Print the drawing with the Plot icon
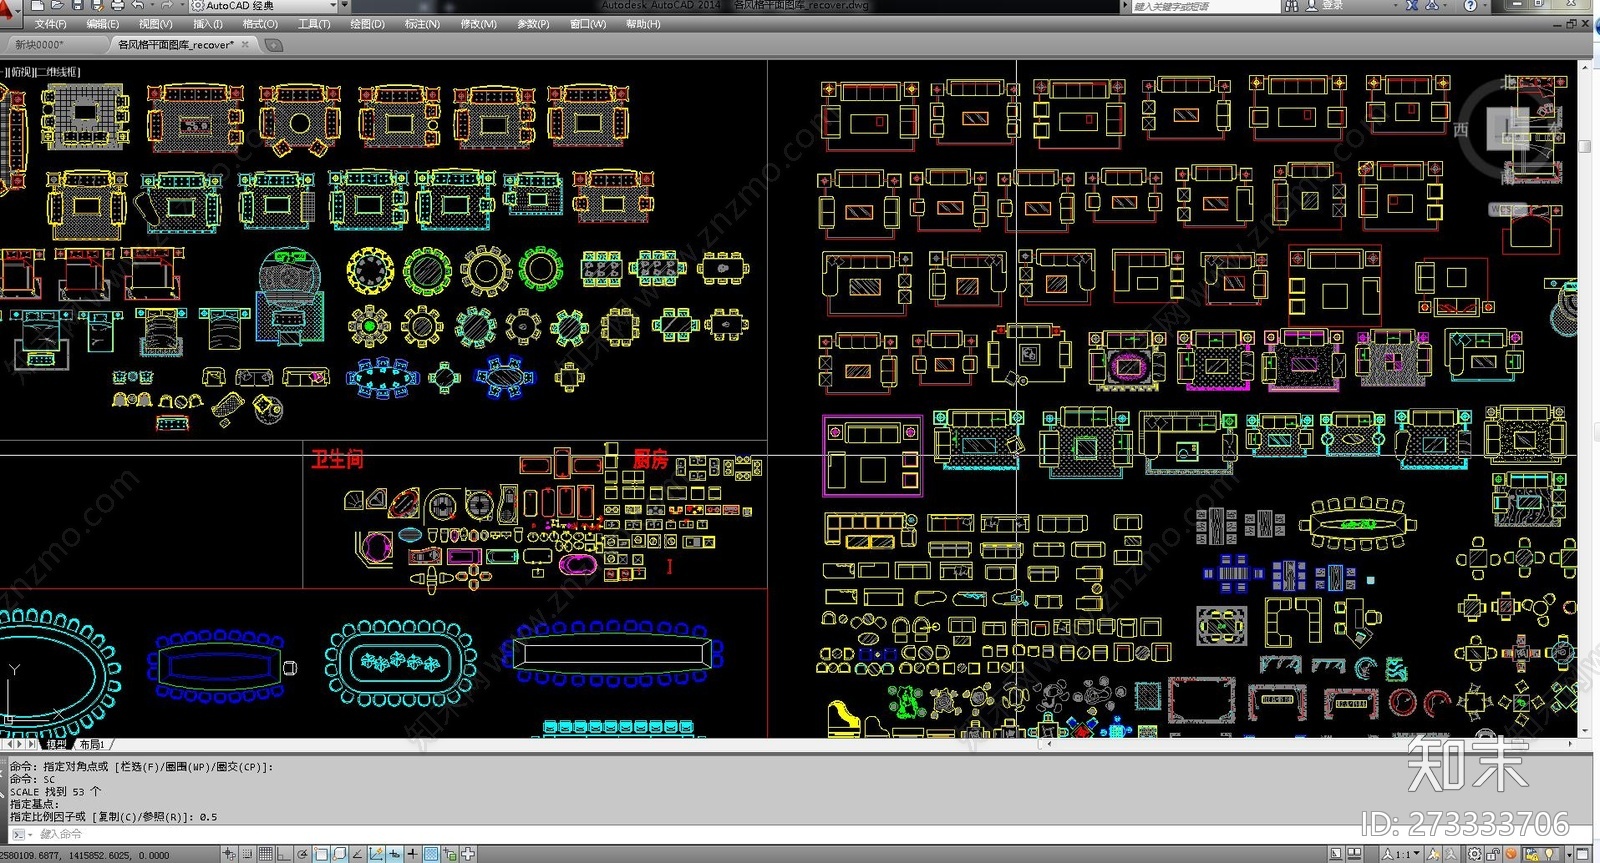This screenshot has width=1600, height=863. (117, 5)
